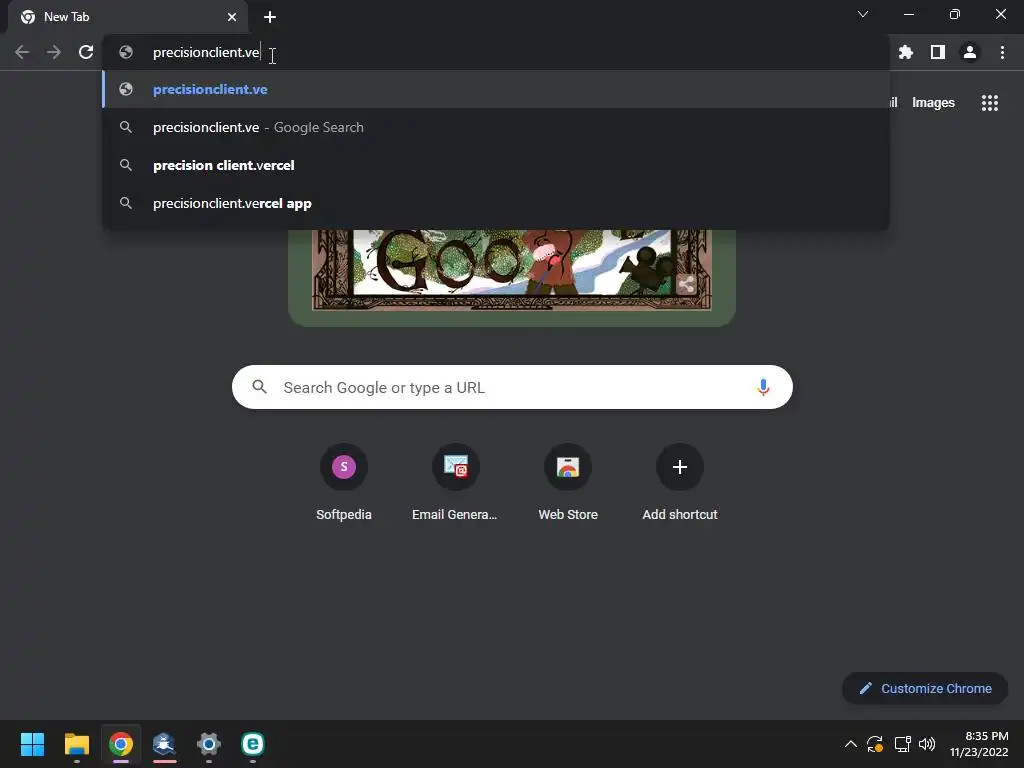This screenshot has width=1024, height=768.
Task: Open the Google apps grid
Action: pos(989,103)
